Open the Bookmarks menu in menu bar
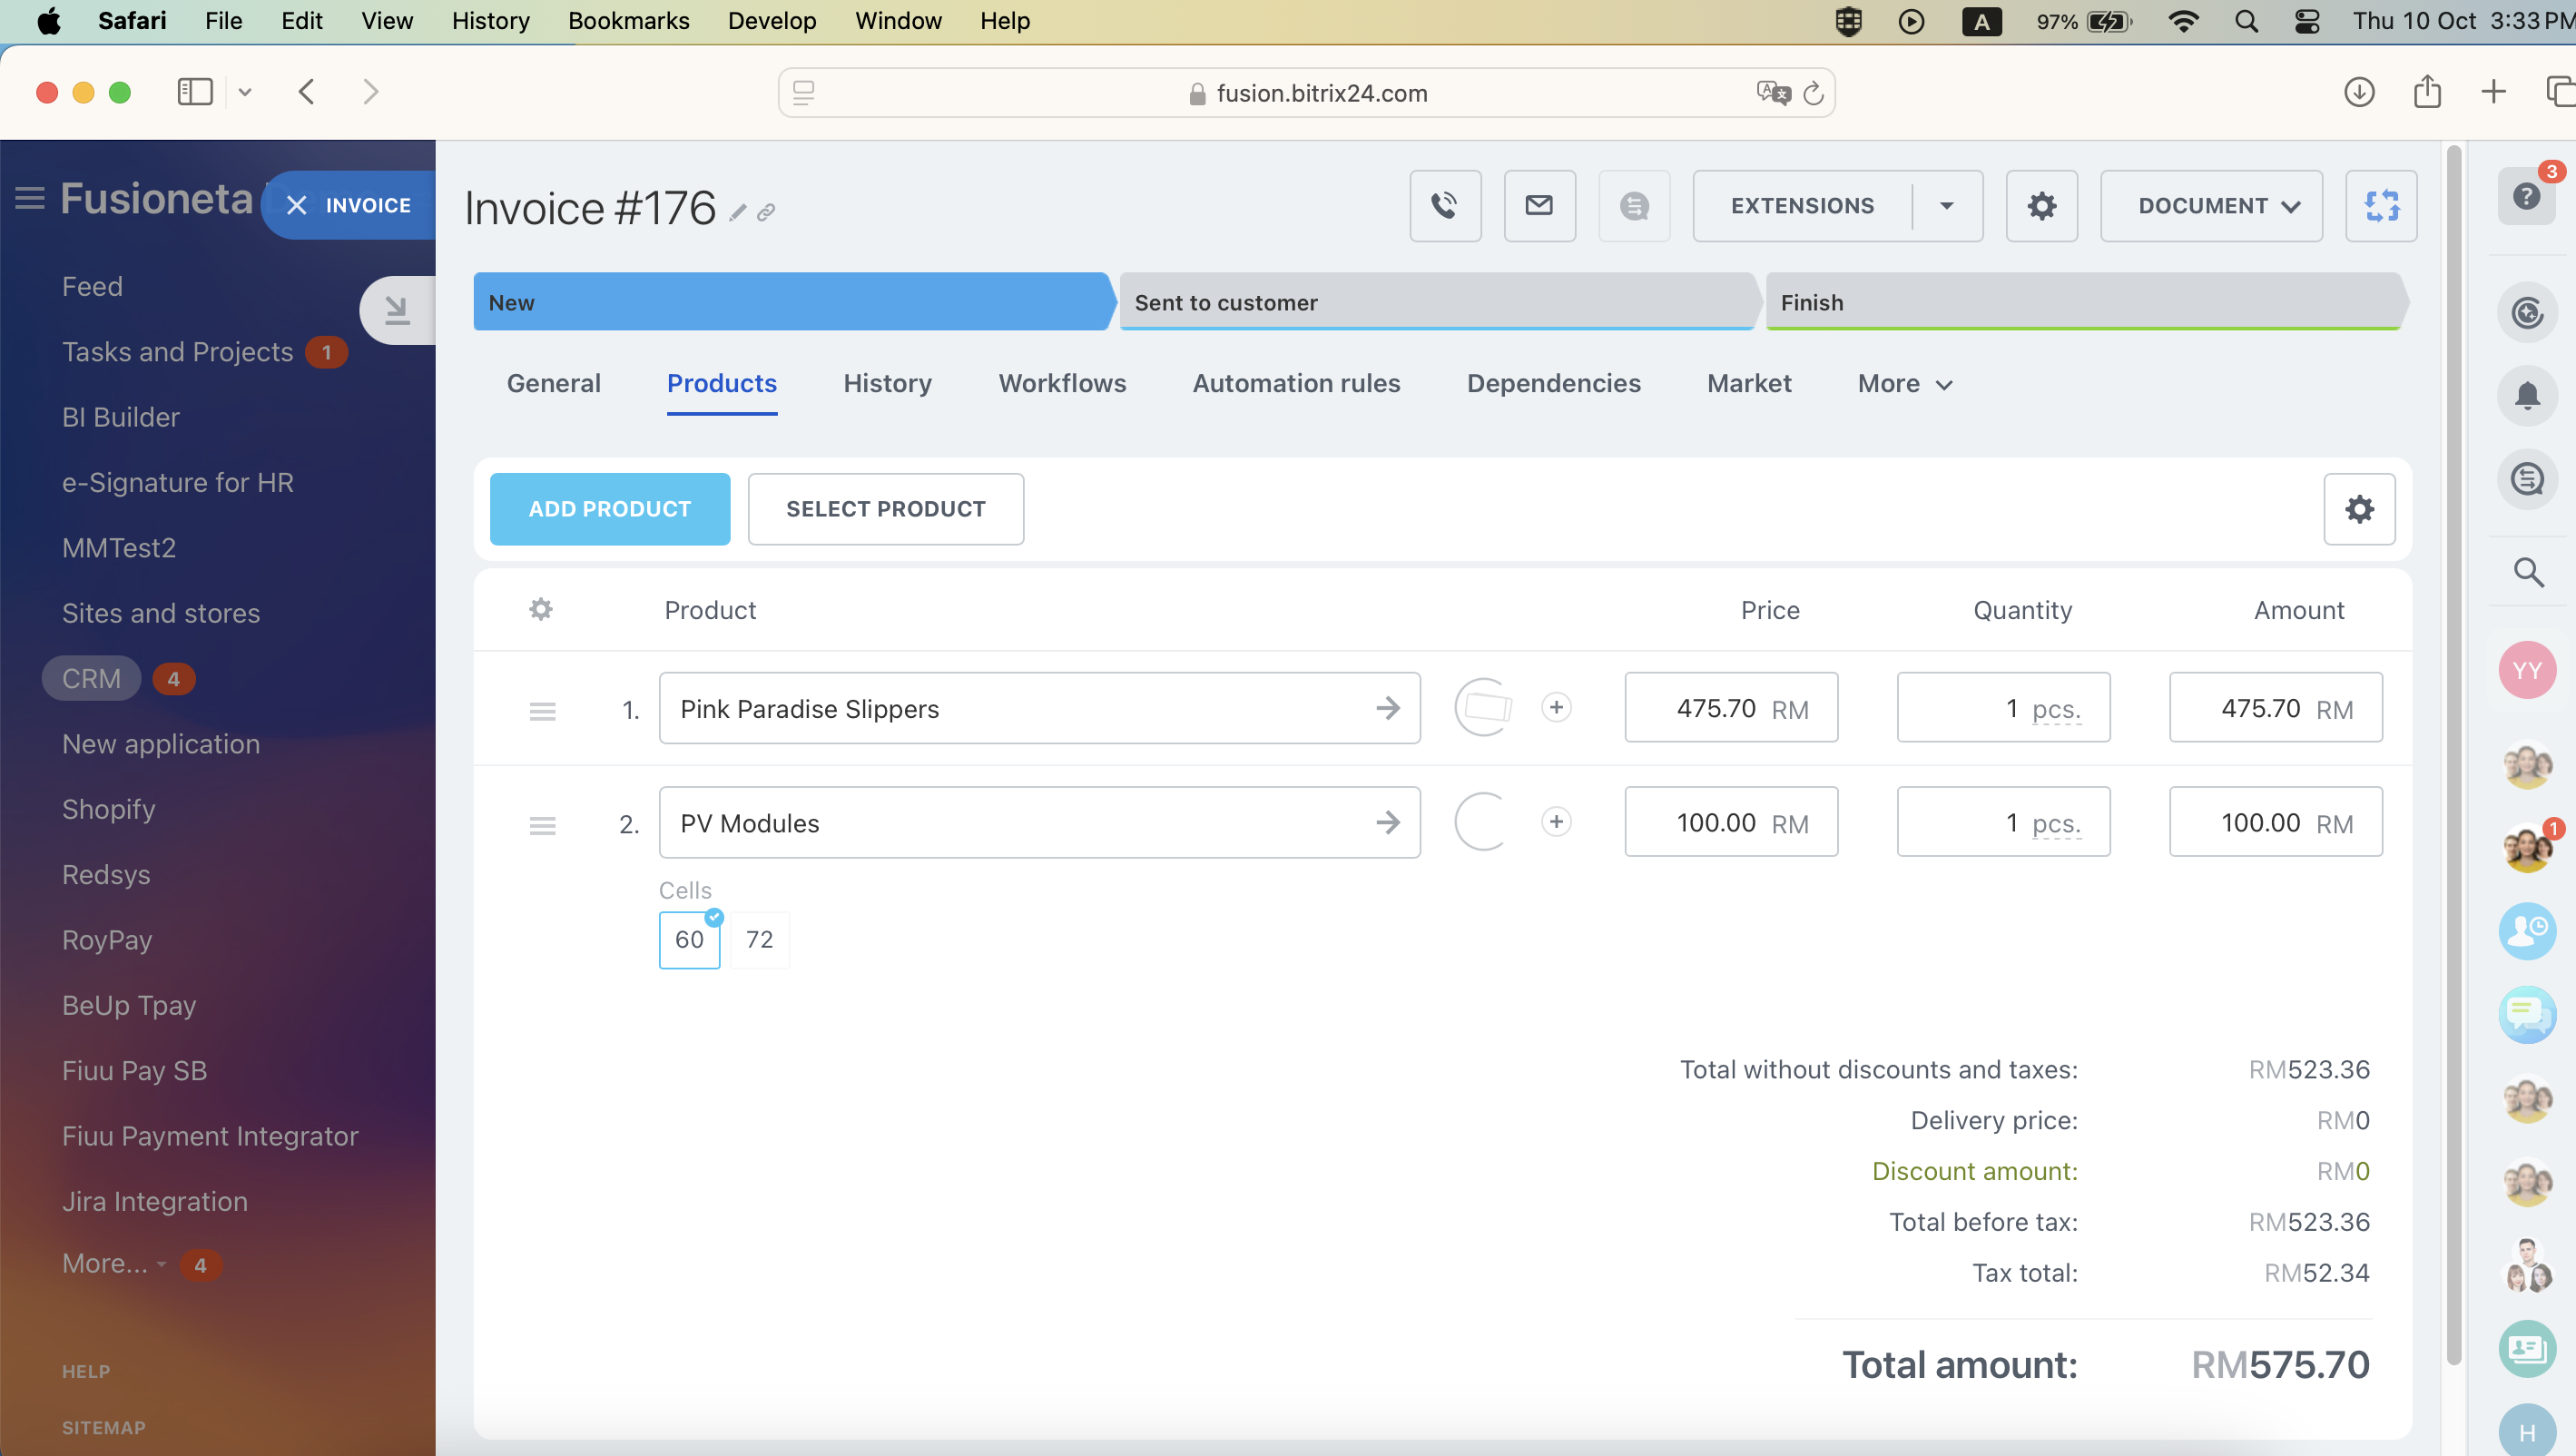Screen dimensions: 2576x1456 point(628,21)
